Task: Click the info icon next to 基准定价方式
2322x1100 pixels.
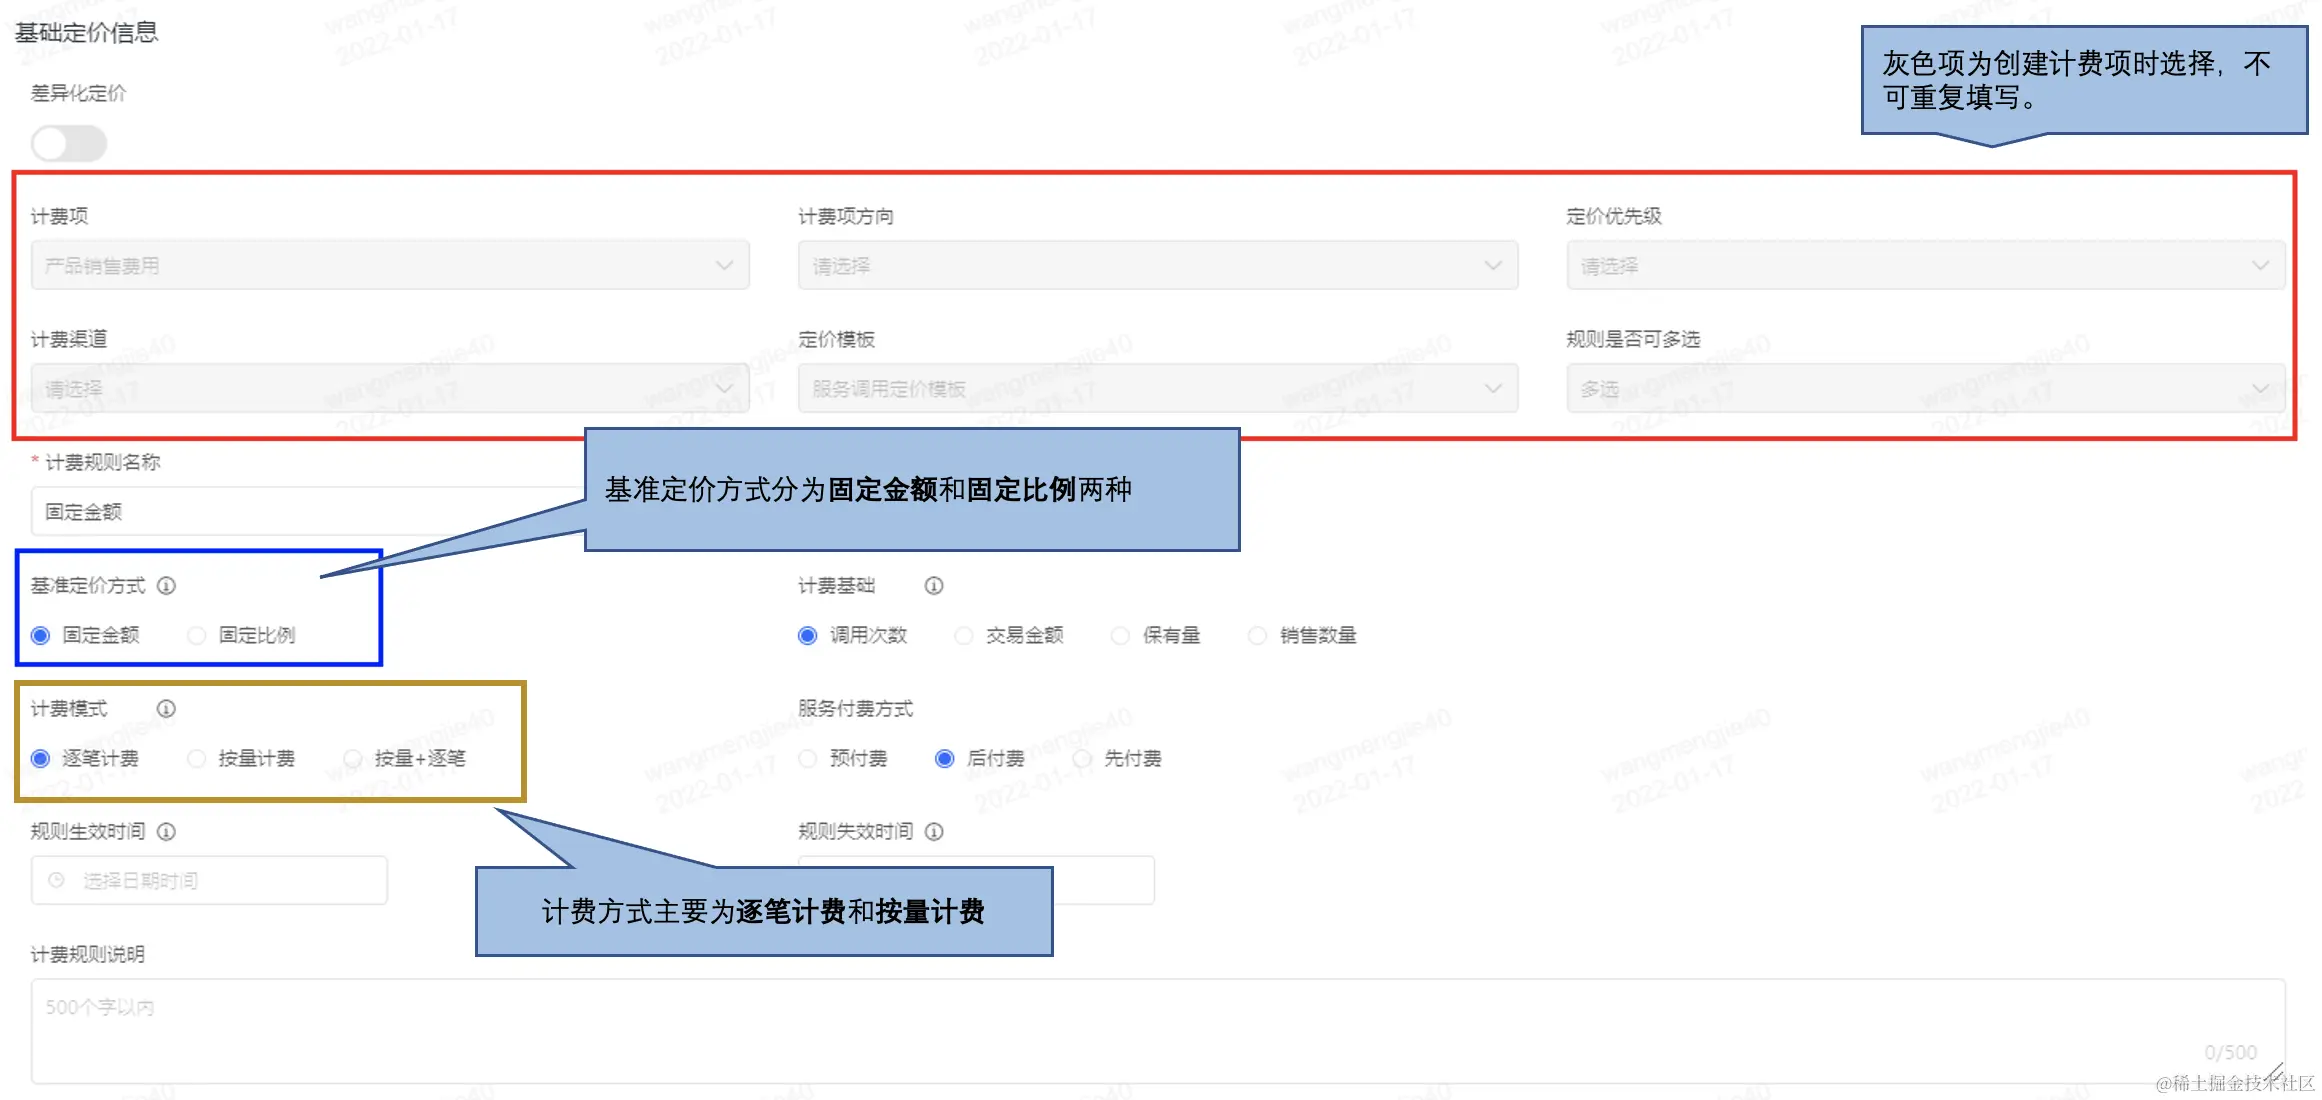Action: [166, 587]
